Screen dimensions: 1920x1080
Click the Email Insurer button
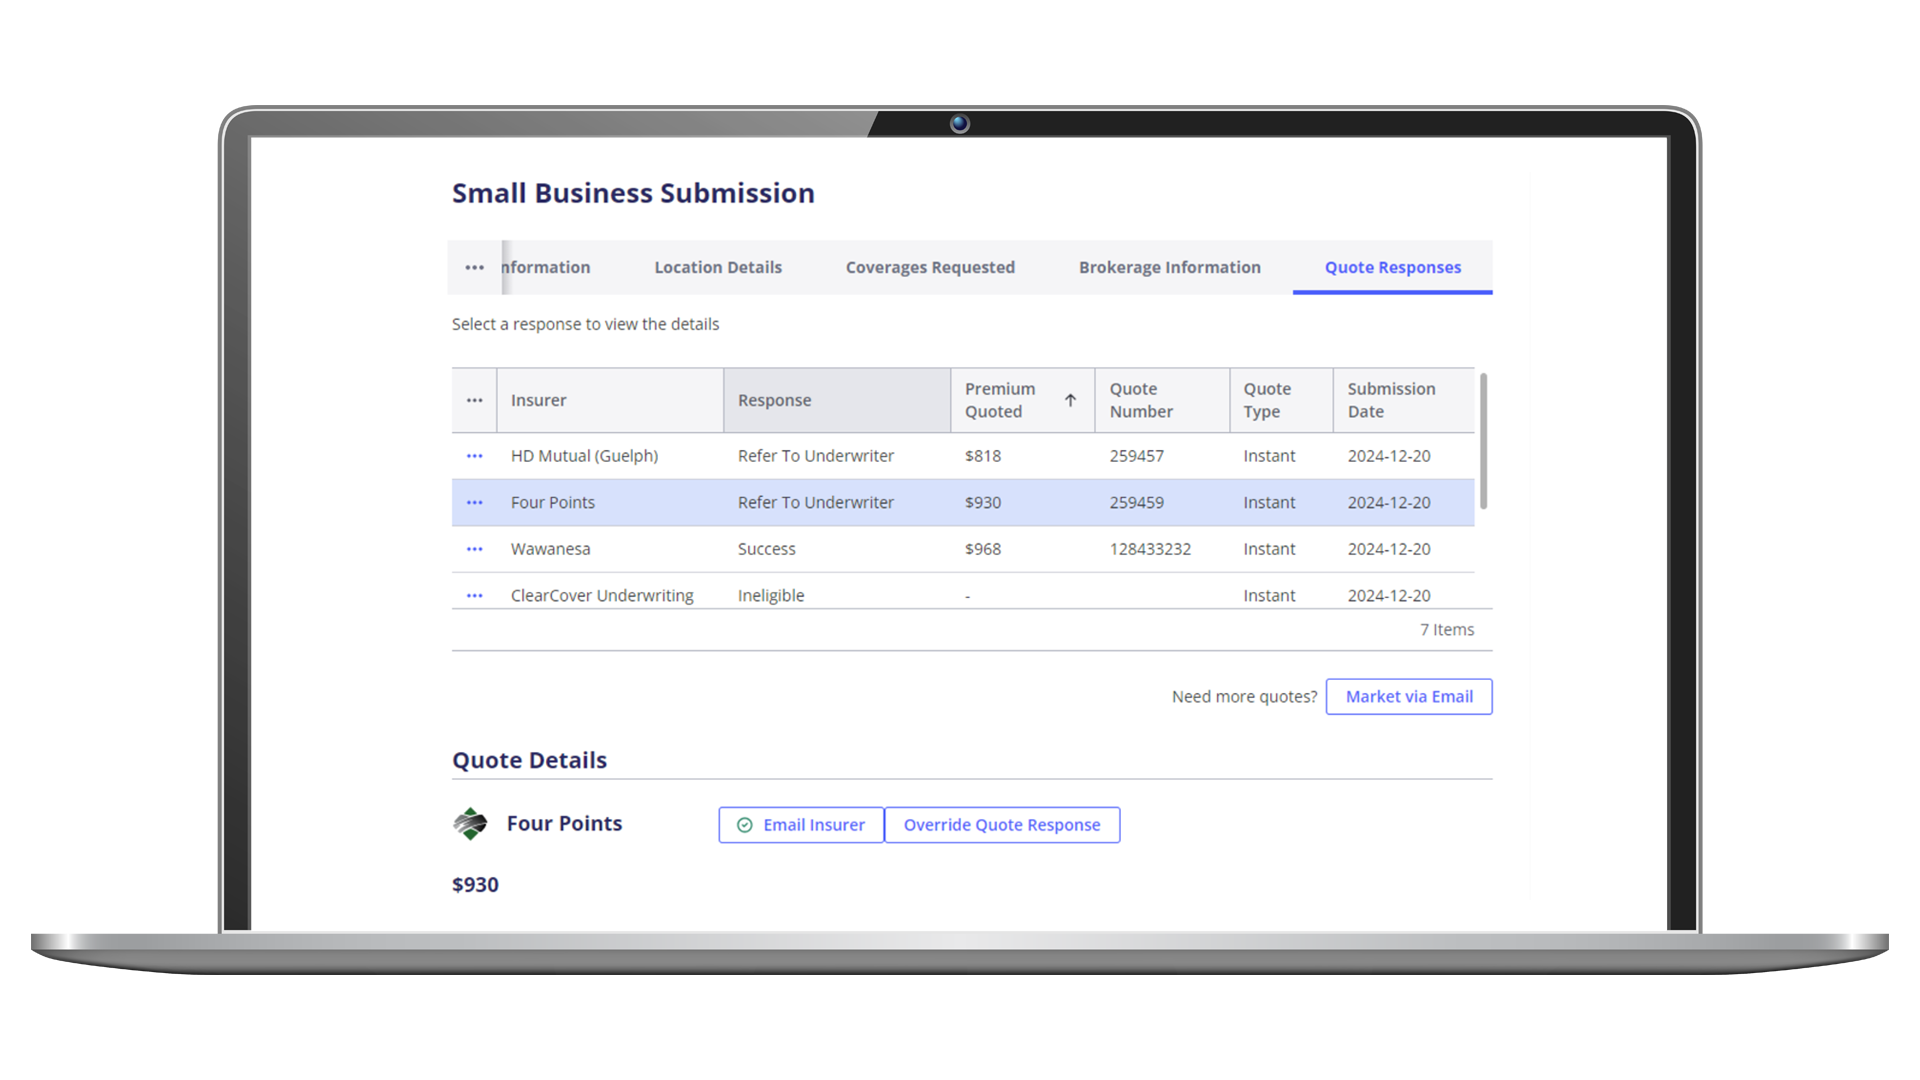[801, 825]
